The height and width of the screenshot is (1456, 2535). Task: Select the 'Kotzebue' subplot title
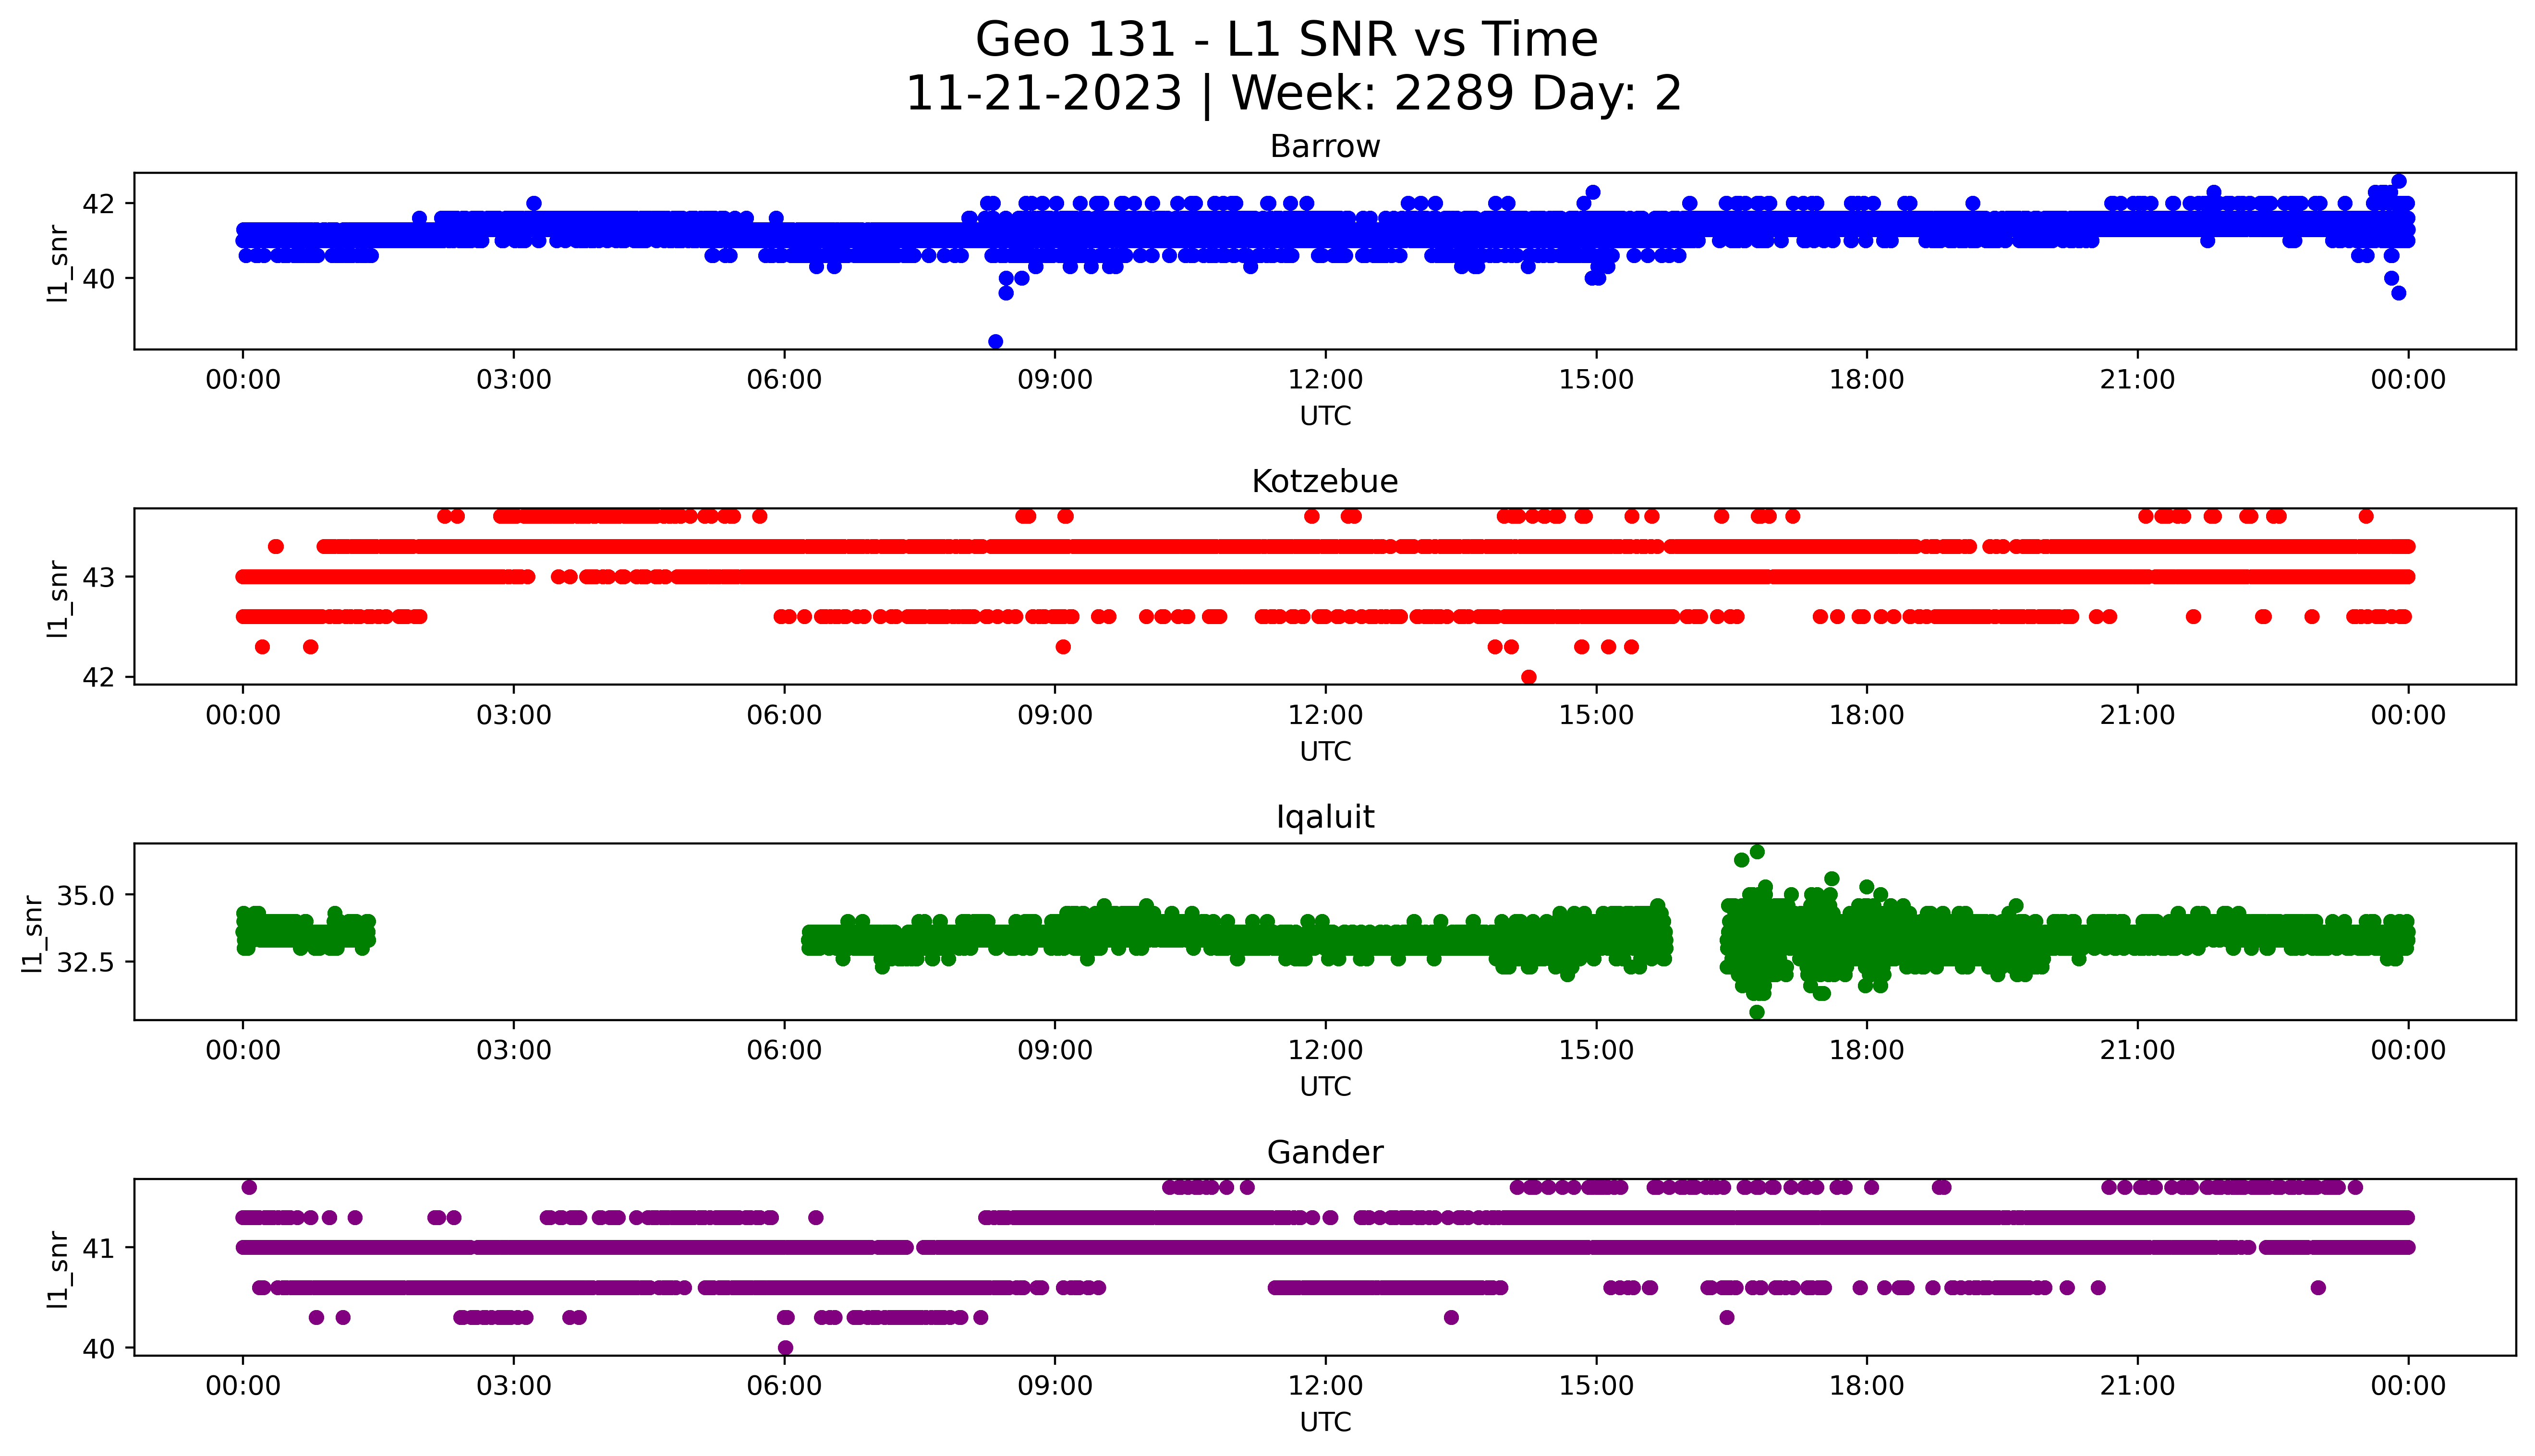click(1325, 482)
